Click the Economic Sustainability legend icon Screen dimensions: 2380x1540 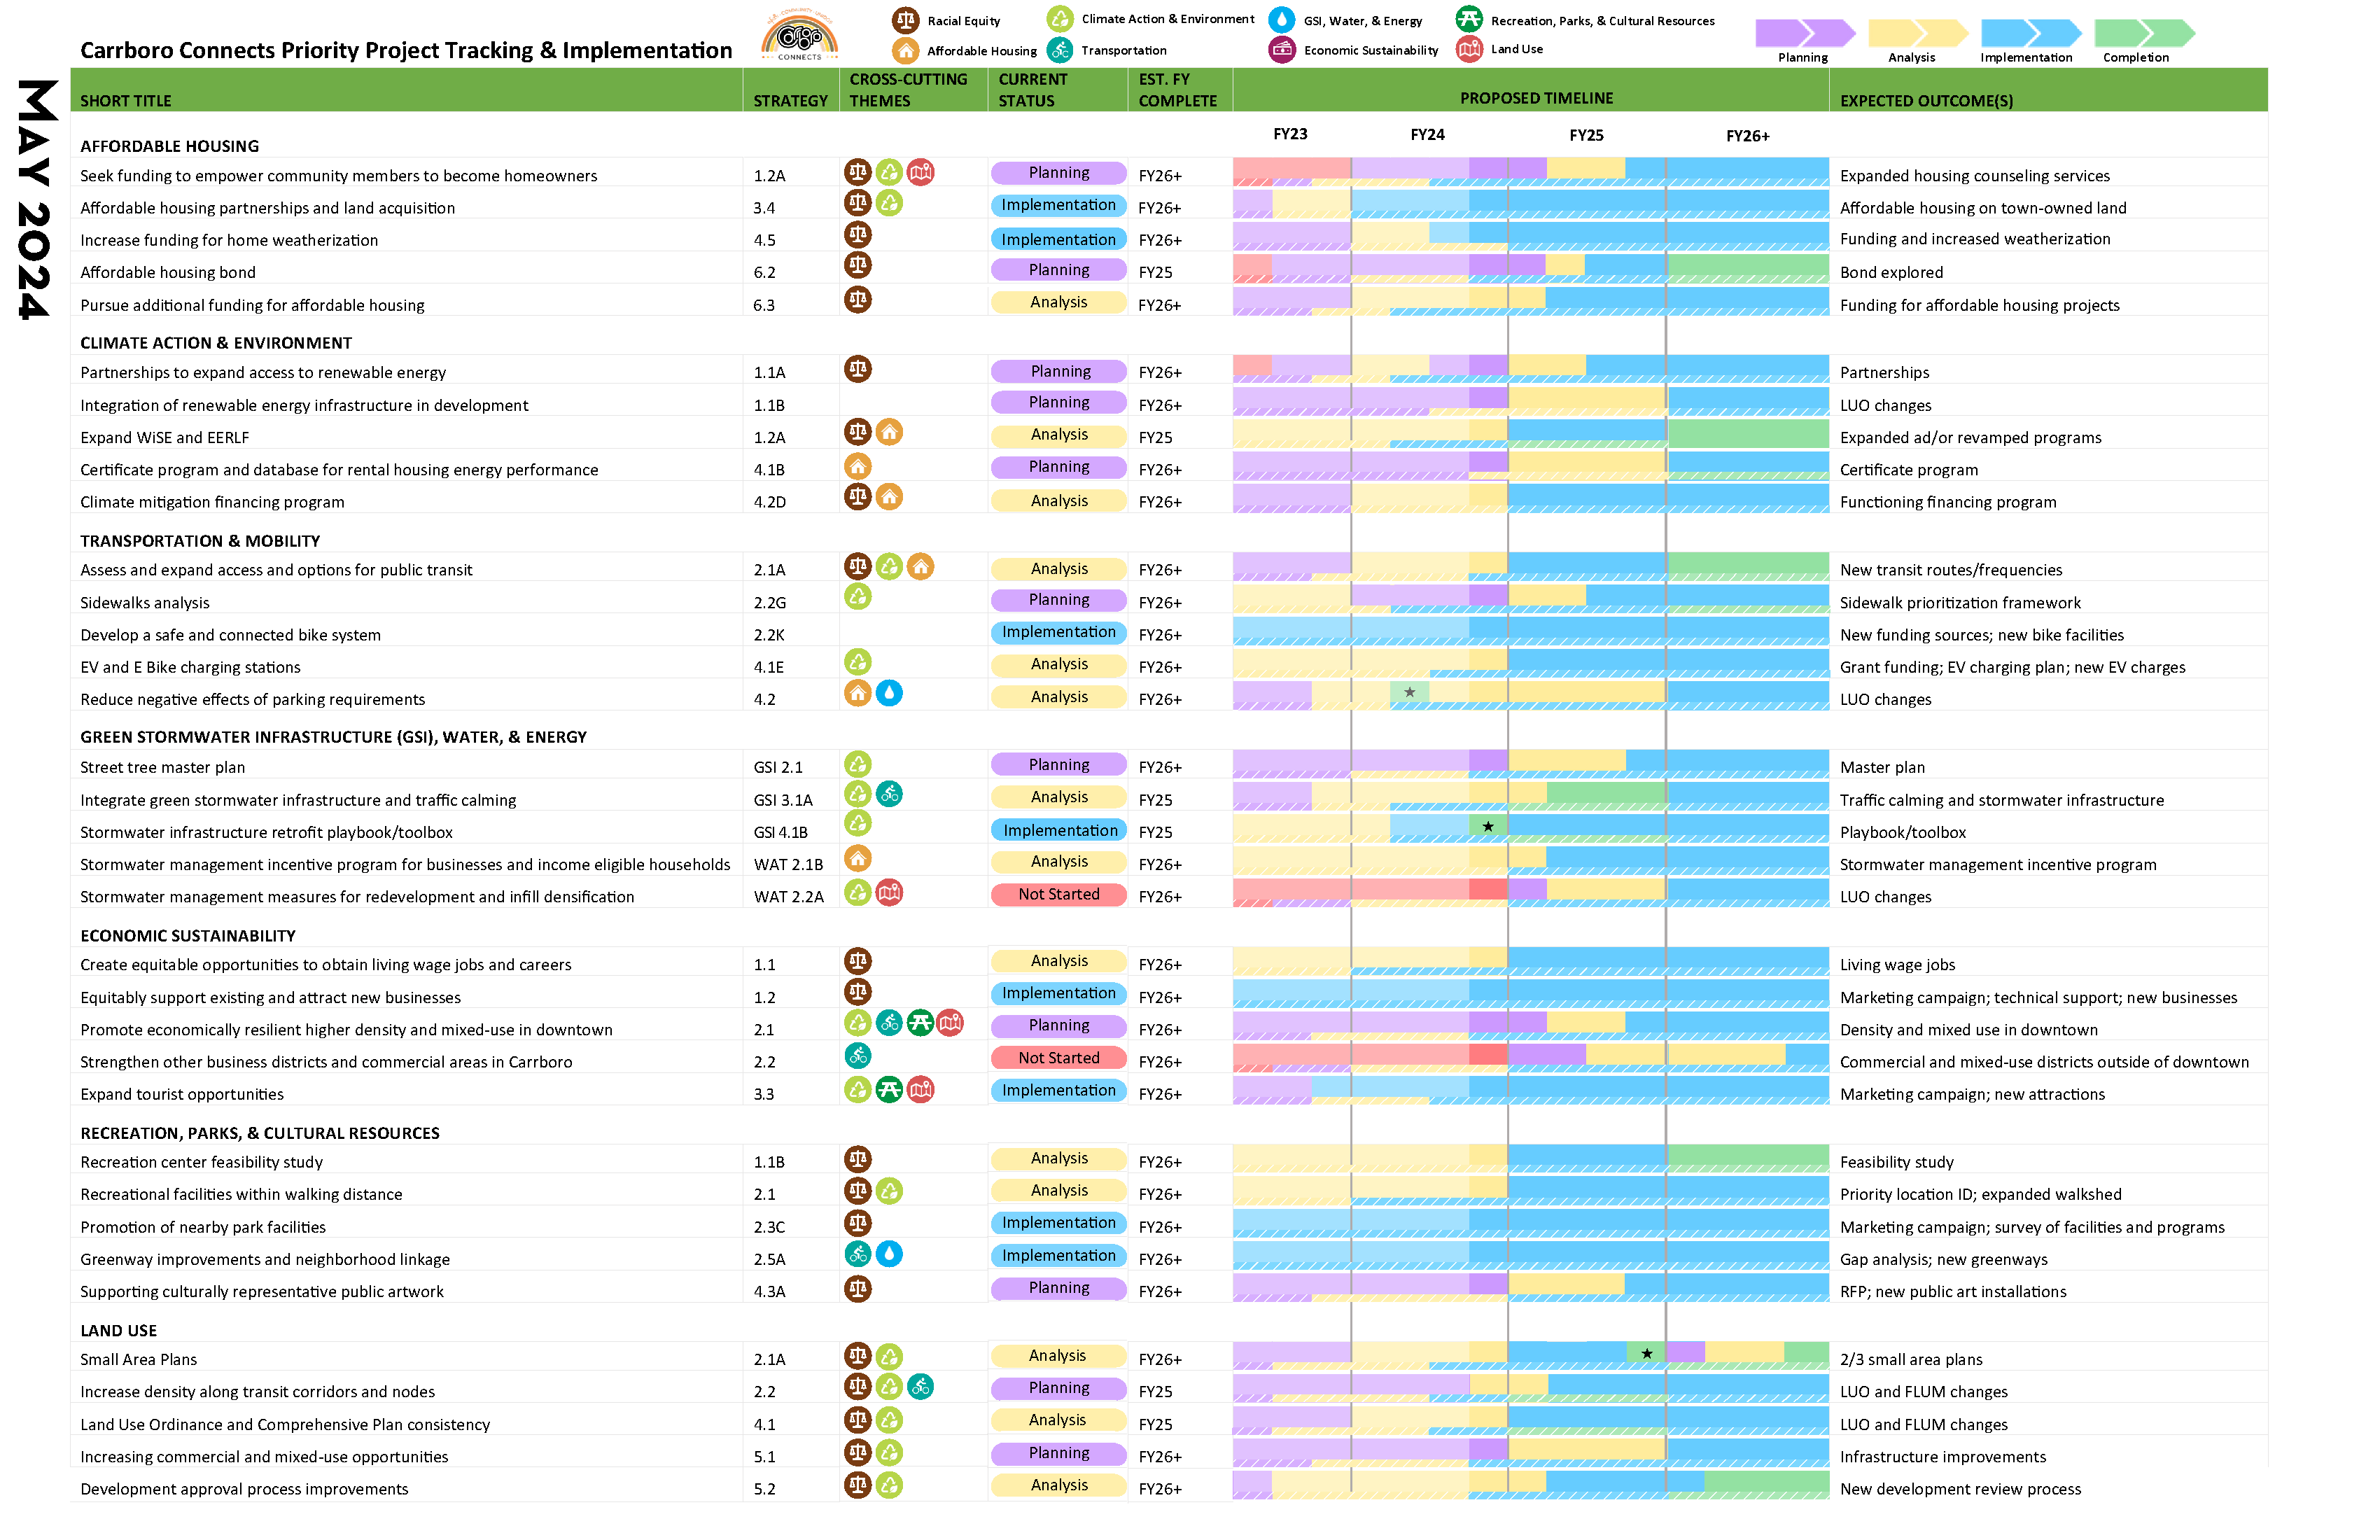point(1282,49)
